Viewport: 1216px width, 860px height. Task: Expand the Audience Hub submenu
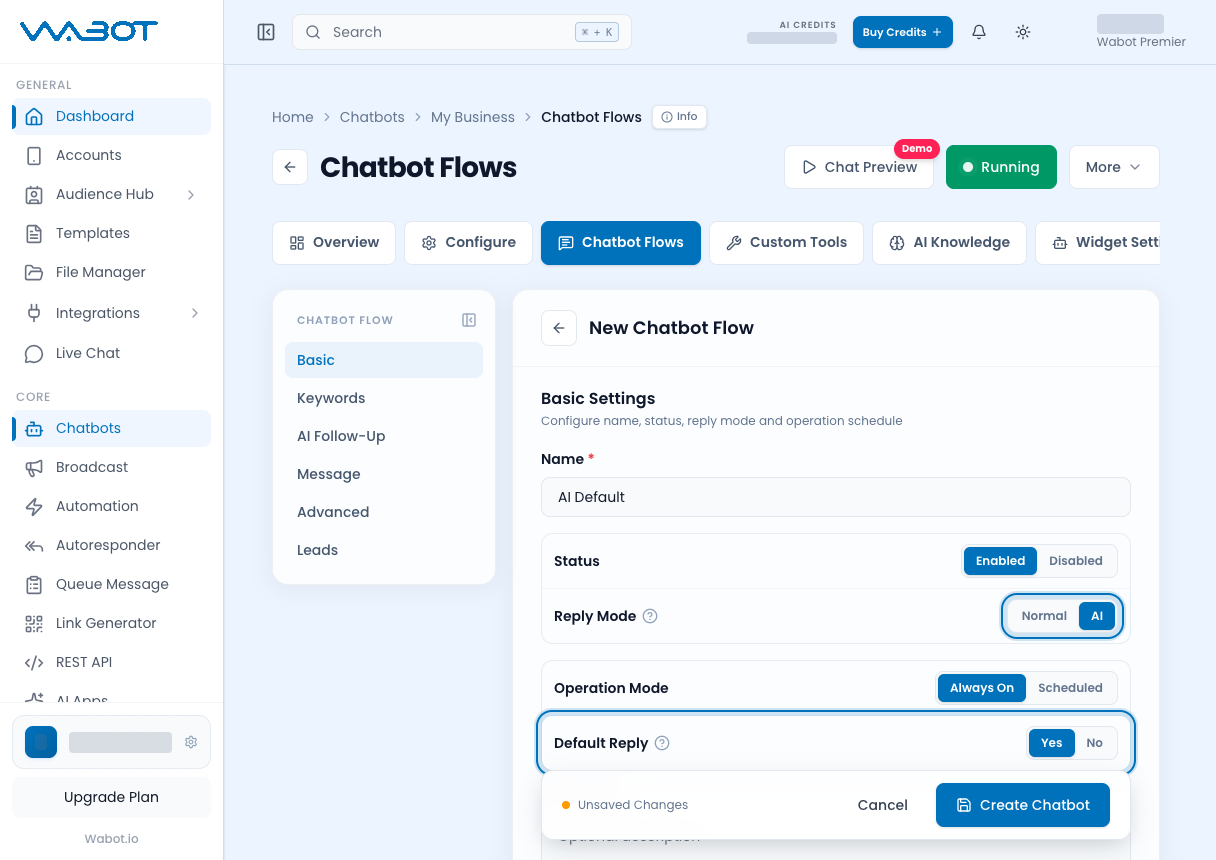191,194
